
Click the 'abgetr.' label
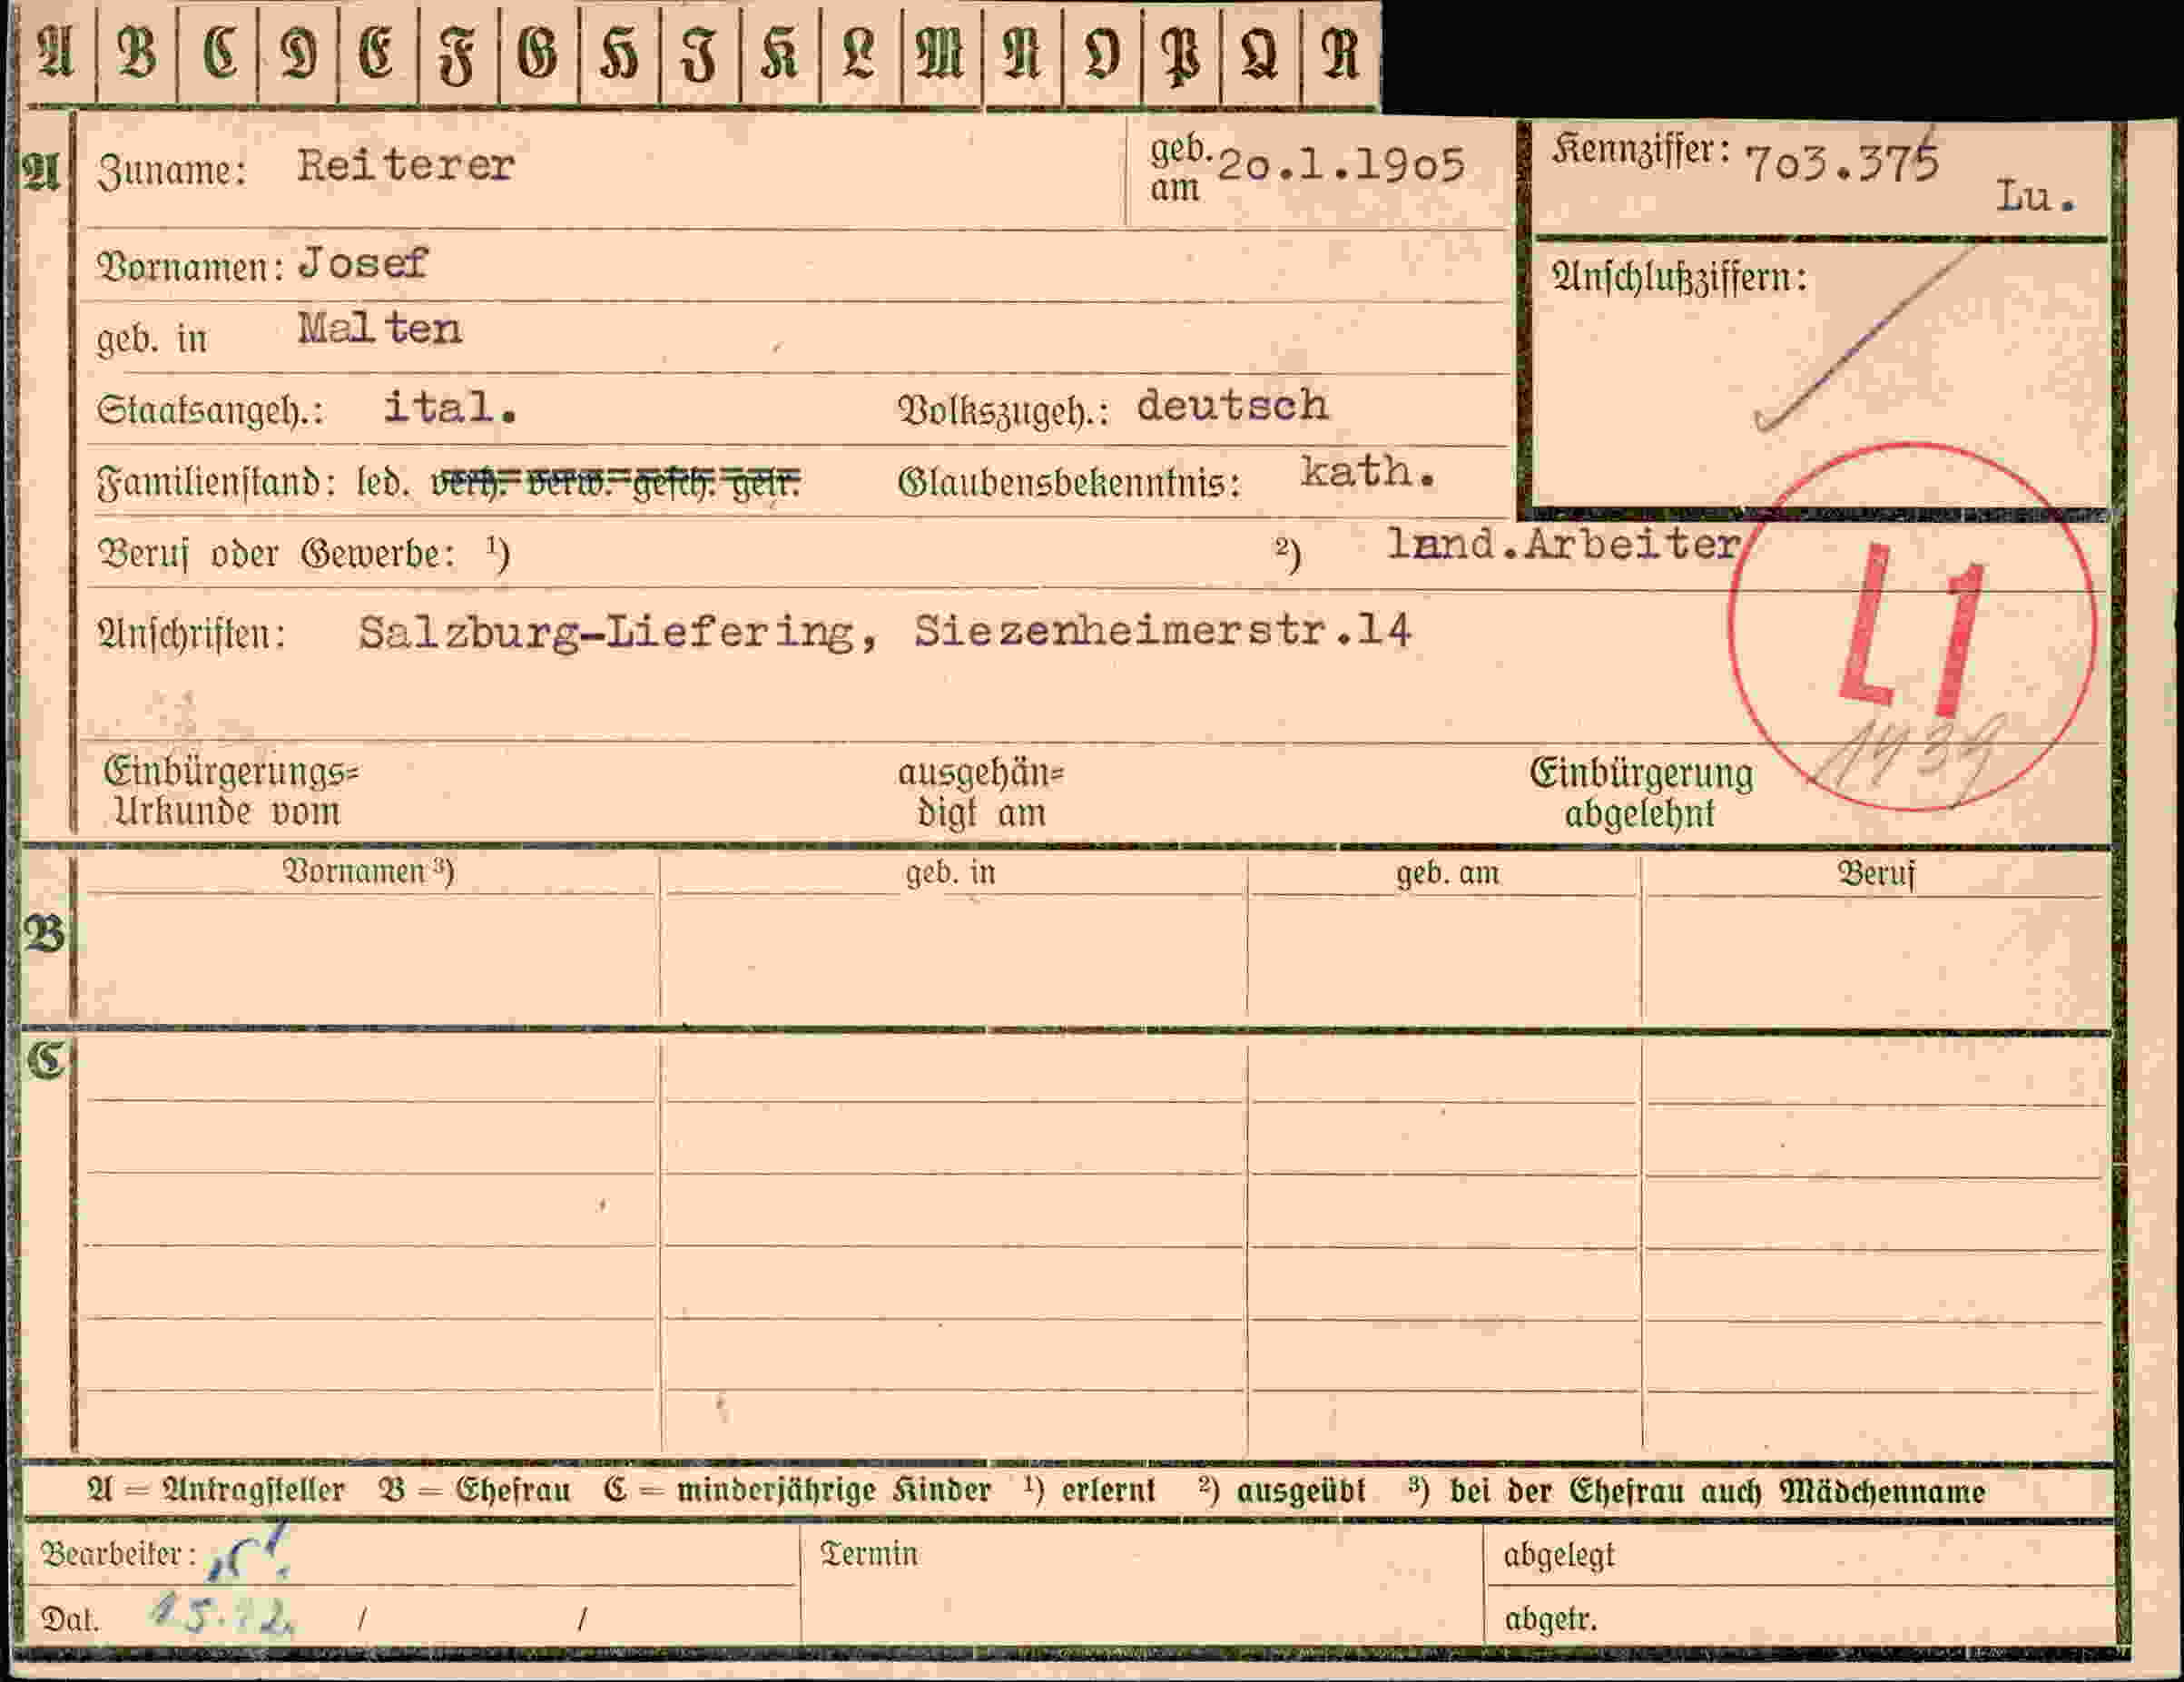pyautogui.click(x=1550, y=1619)
